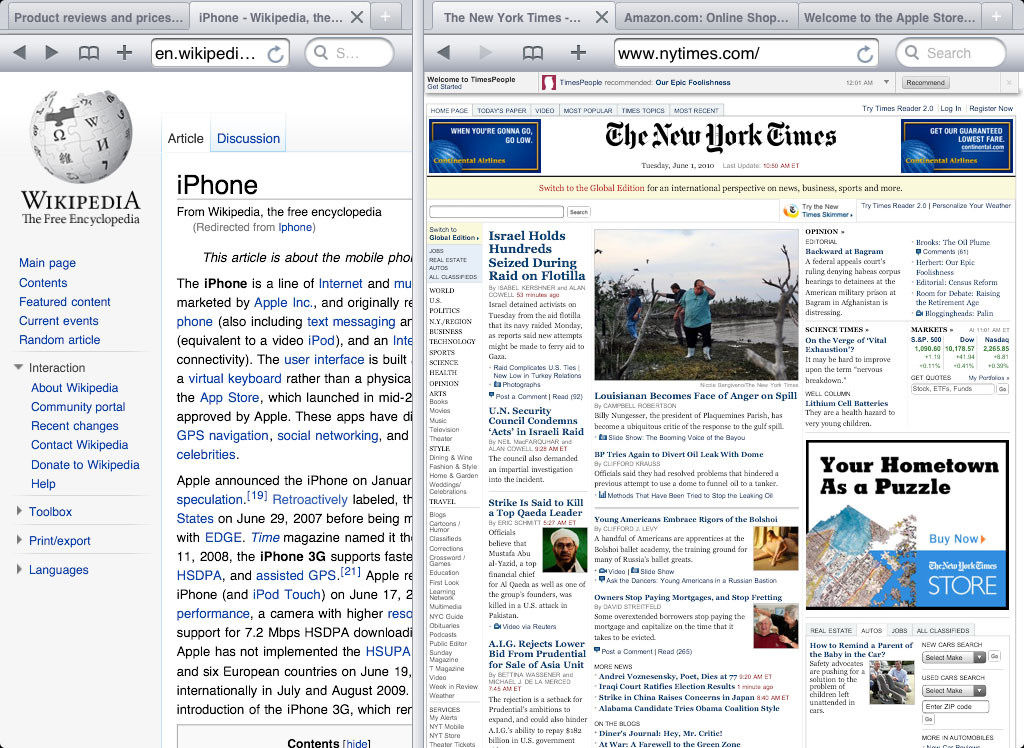Click NYTimes Search button

click(x=578, y=212)
